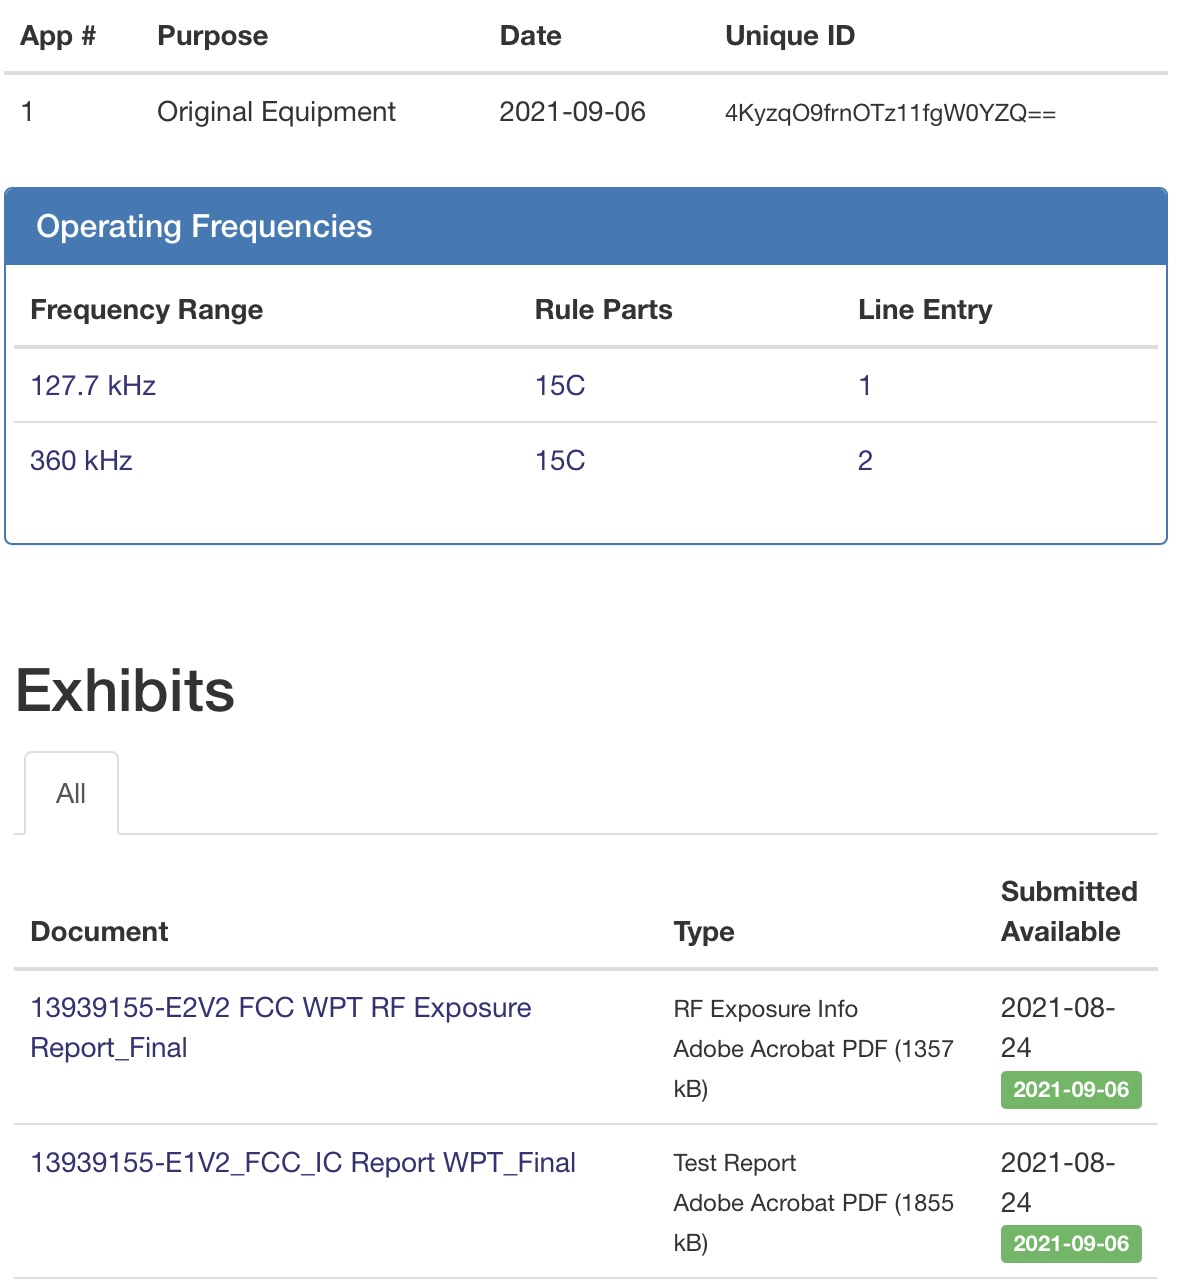The image size is (1178, 1284).
Task: Click the Unique ID column header
Action: [x=790, y=36]
